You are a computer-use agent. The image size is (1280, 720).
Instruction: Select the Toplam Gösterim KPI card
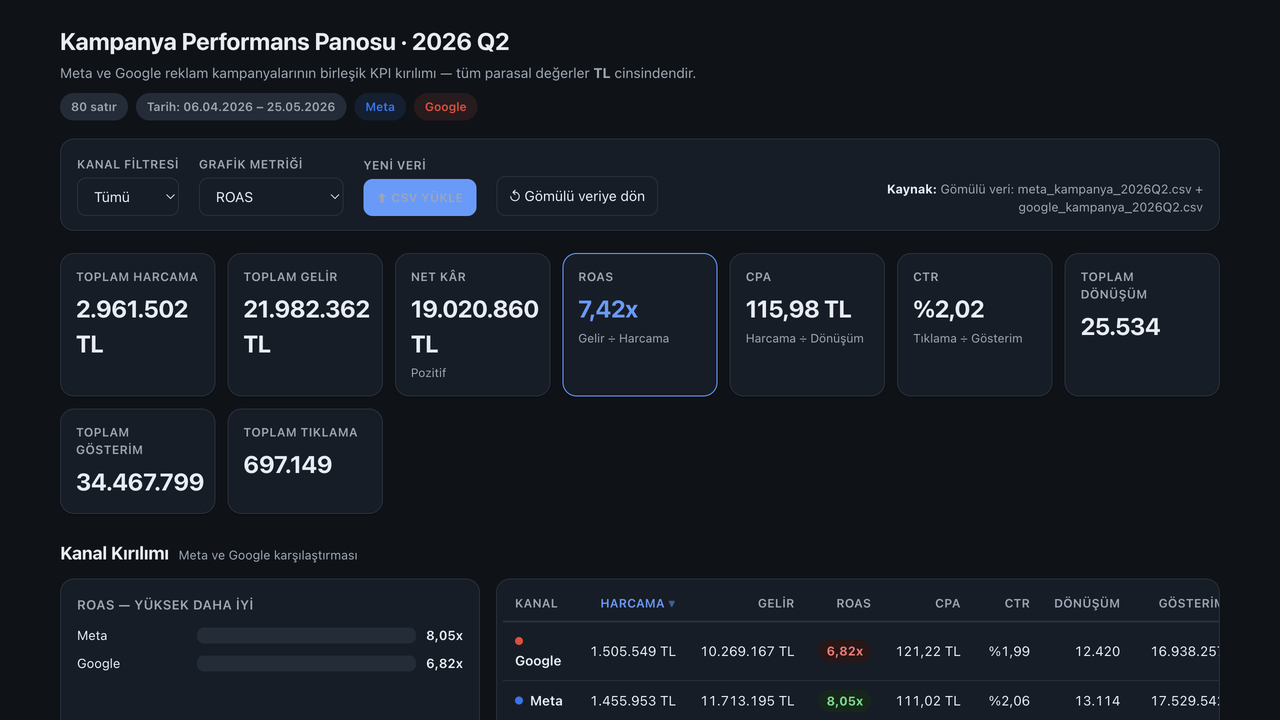(138, 461)
